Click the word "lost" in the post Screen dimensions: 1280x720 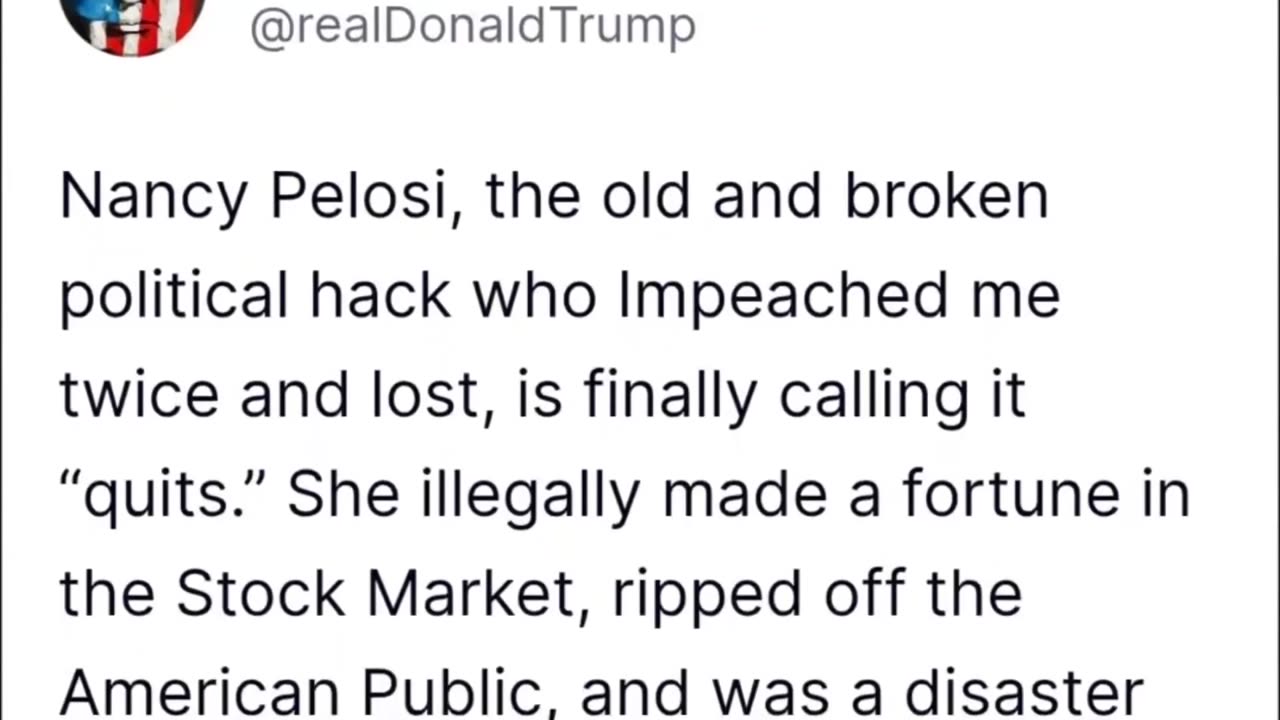(x=426, y=395)
